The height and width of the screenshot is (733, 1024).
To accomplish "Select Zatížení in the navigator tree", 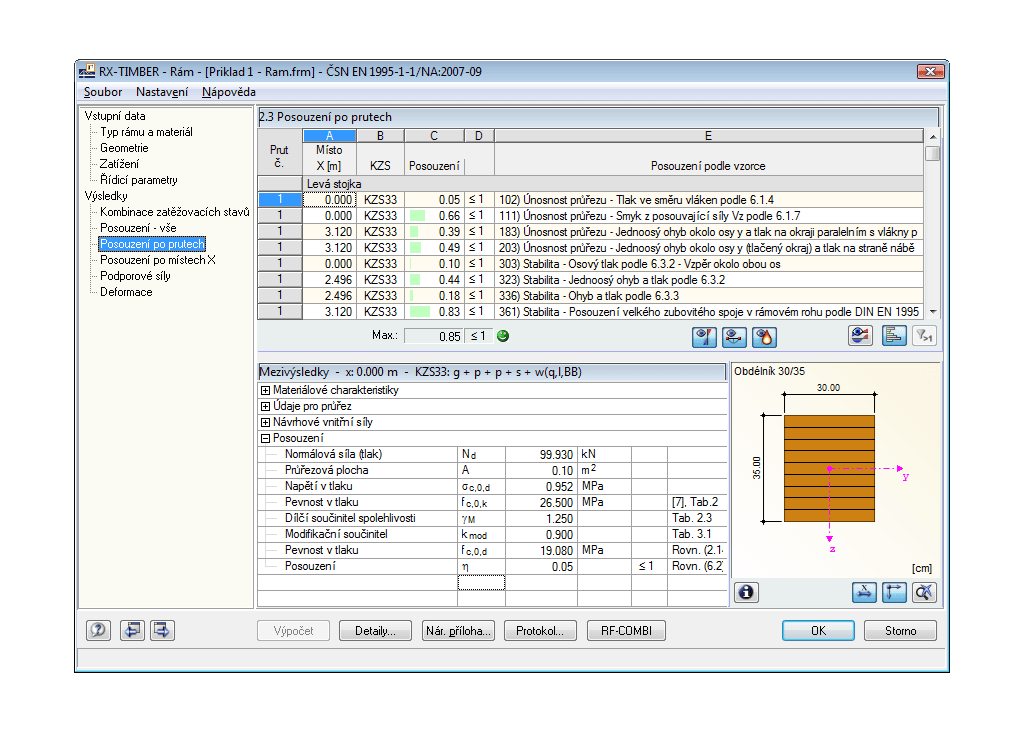I will [x=120, y=164].
